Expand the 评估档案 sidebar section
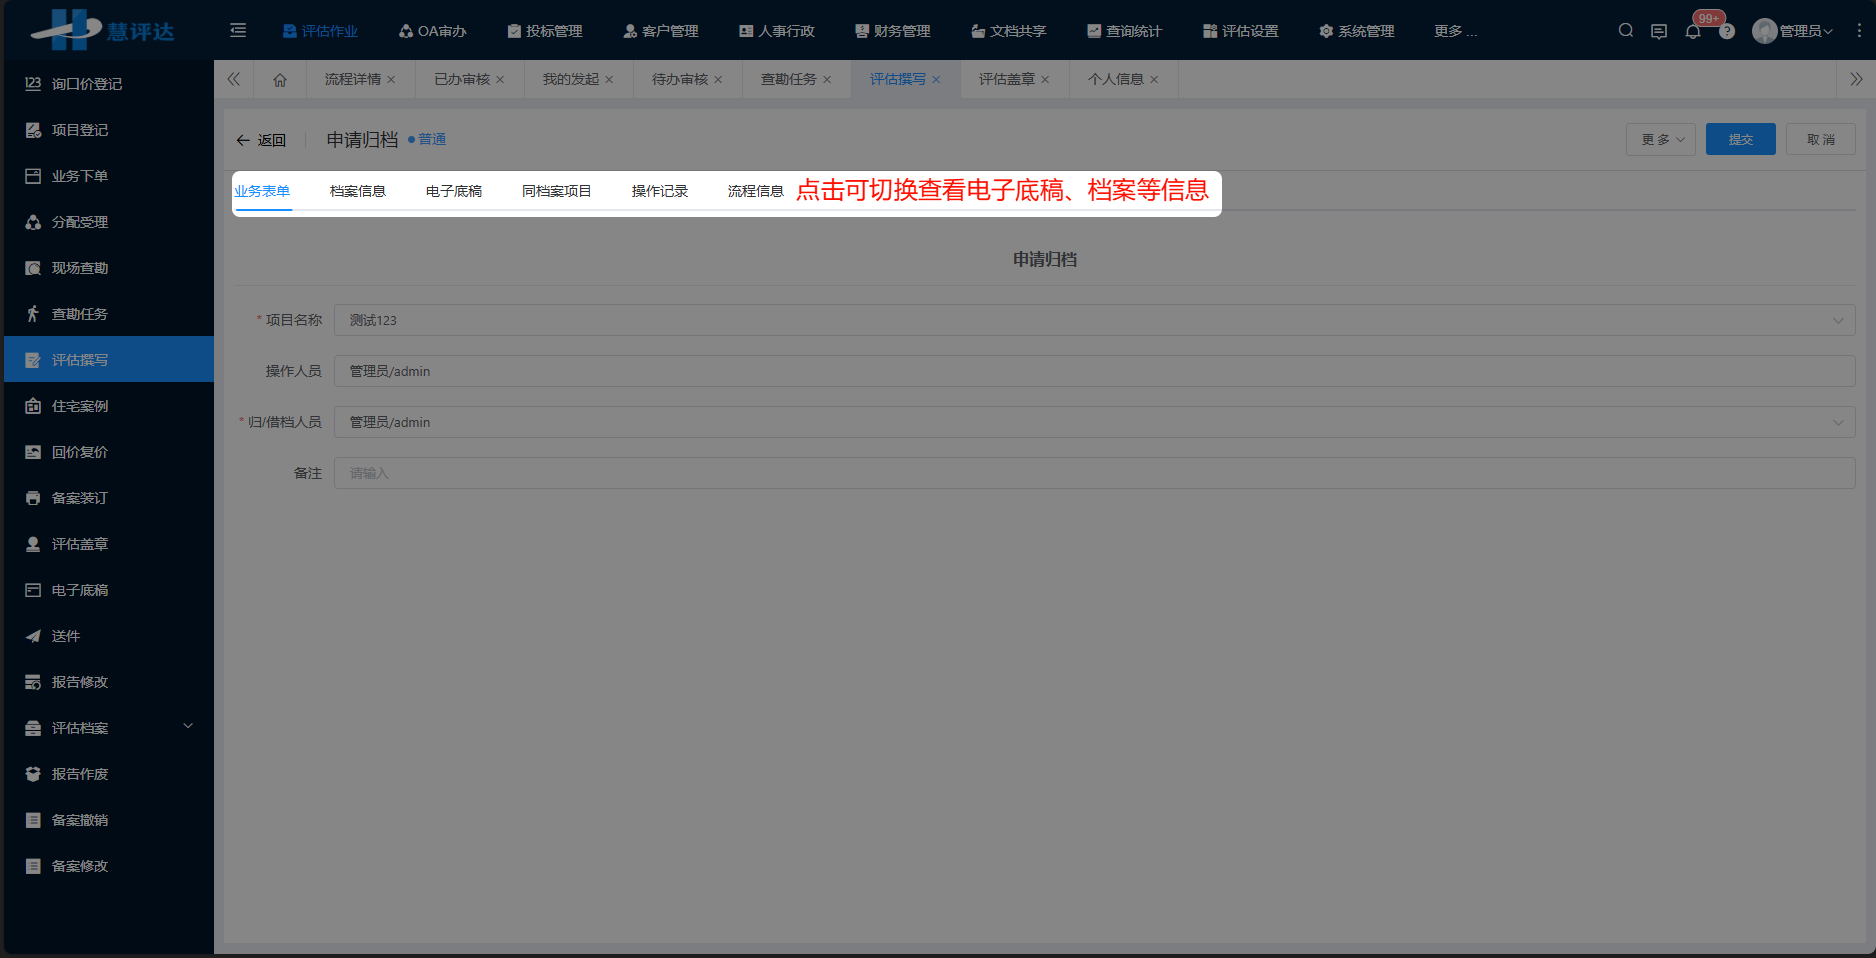The height and width of the screenshot is (958, 1876). (82, 727)
